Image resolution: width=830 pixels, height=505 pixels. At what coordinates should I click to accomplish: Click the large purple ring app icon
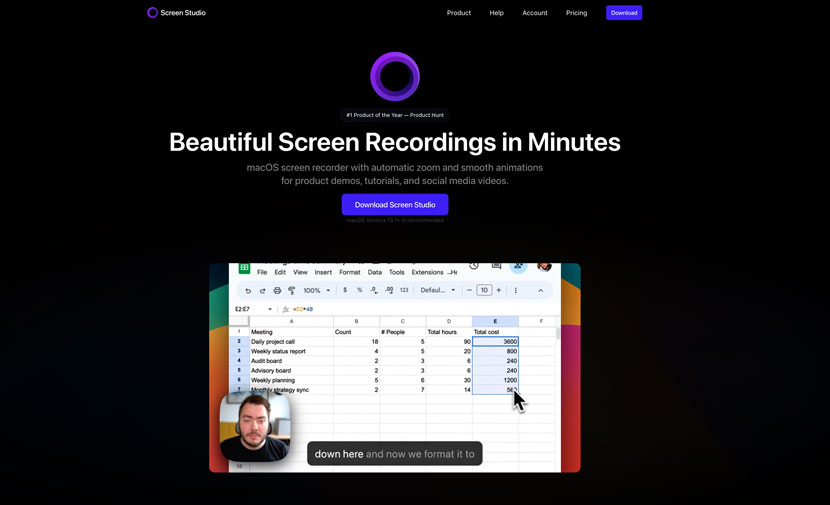[x=395, y=76]
